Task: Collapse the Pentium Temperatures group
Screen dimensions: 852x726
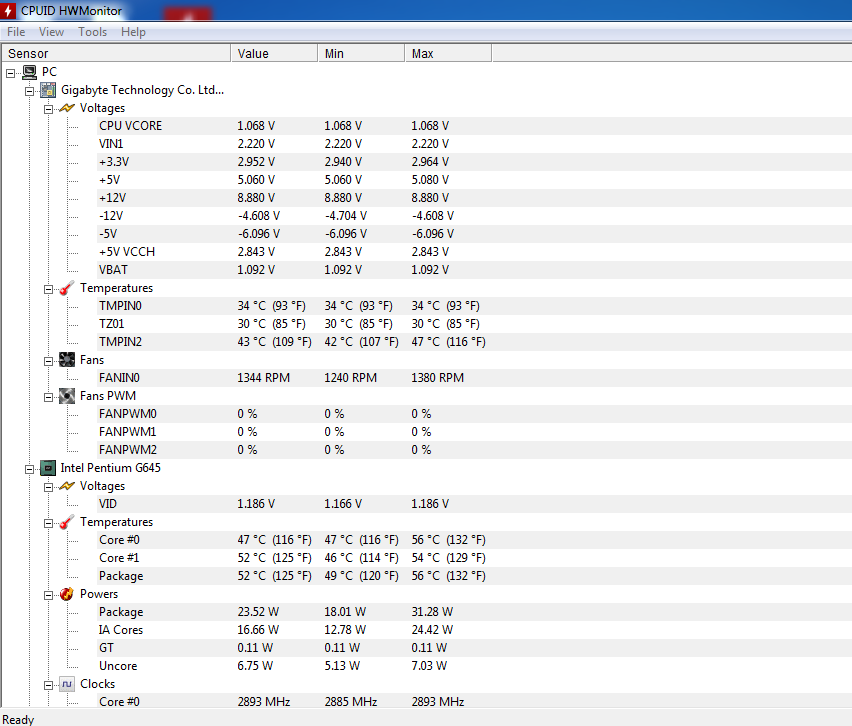Action: [x=48, y=523]
